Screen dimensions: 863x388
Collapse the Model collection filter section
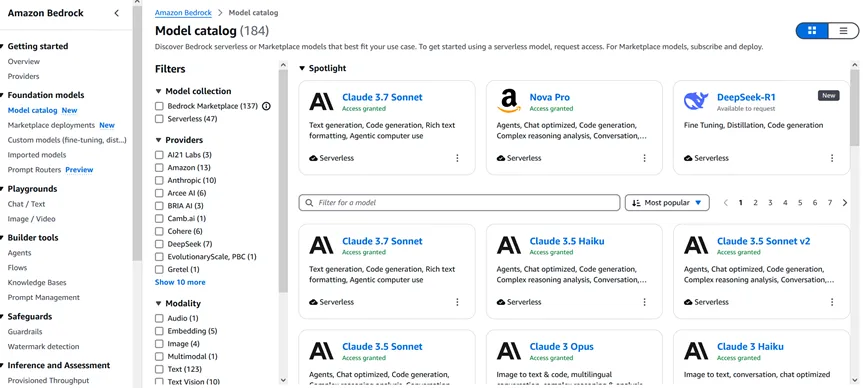coord(159,91)
